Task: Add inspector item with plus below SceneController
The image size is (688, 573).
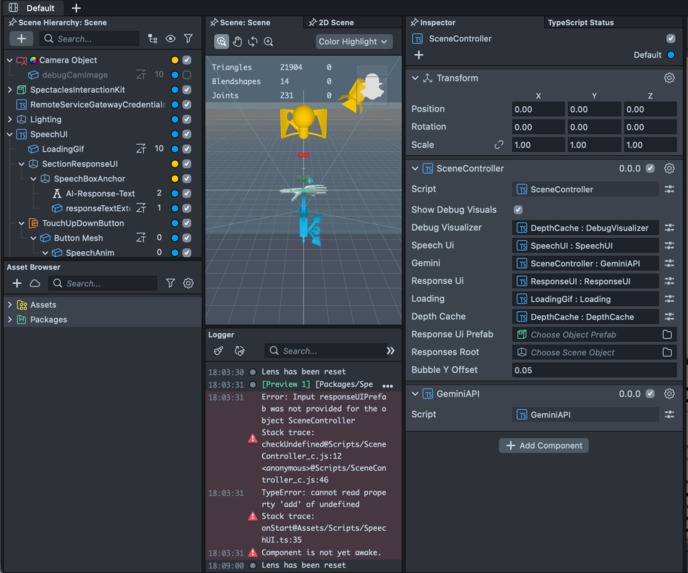Action: click(419, 55)
